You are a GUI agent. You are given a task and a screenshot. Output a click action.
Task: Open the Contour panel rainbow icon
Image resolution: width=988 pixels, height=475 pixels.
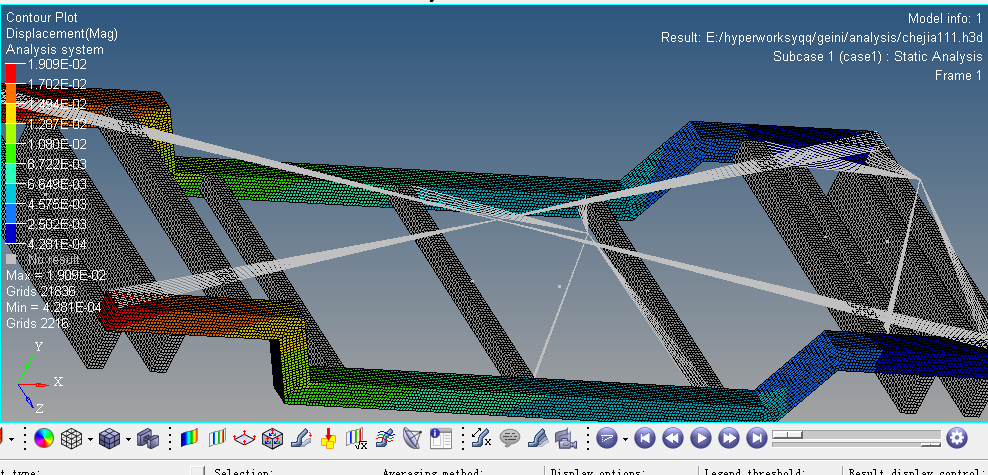(x=189, y=438)
